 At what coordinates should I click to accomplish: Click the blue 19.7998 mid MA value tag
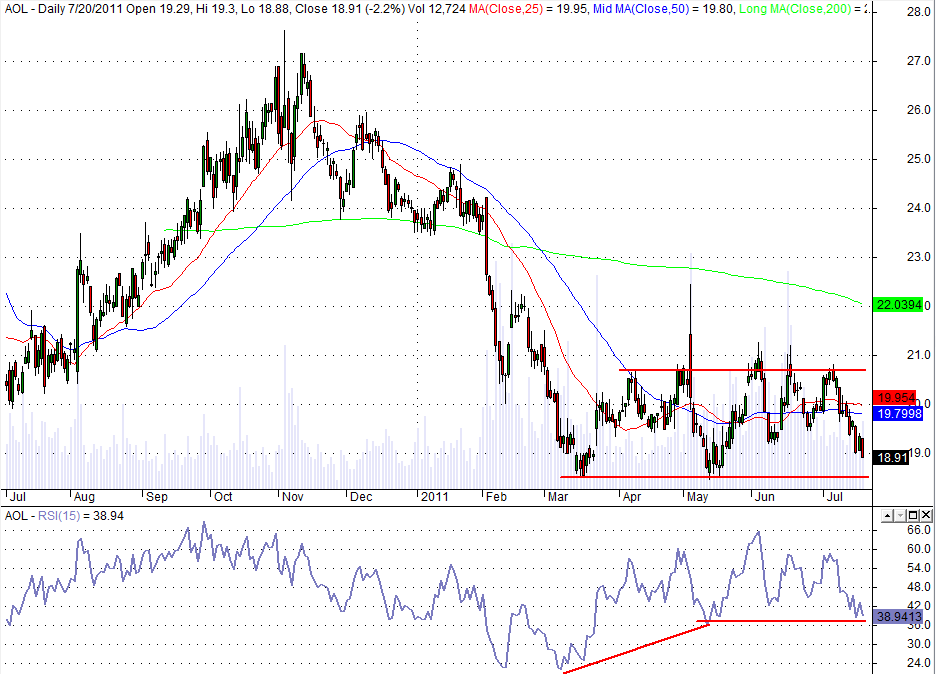coord(898,413)
